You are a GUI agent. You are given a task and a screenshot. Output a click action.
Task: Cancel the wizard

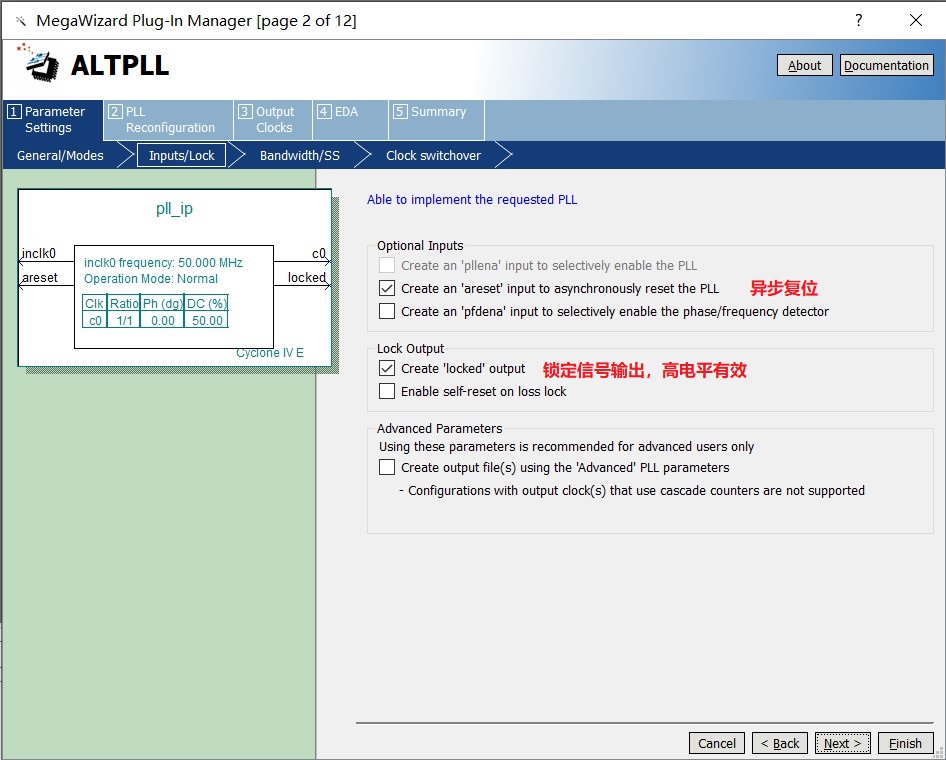(717, 743)
